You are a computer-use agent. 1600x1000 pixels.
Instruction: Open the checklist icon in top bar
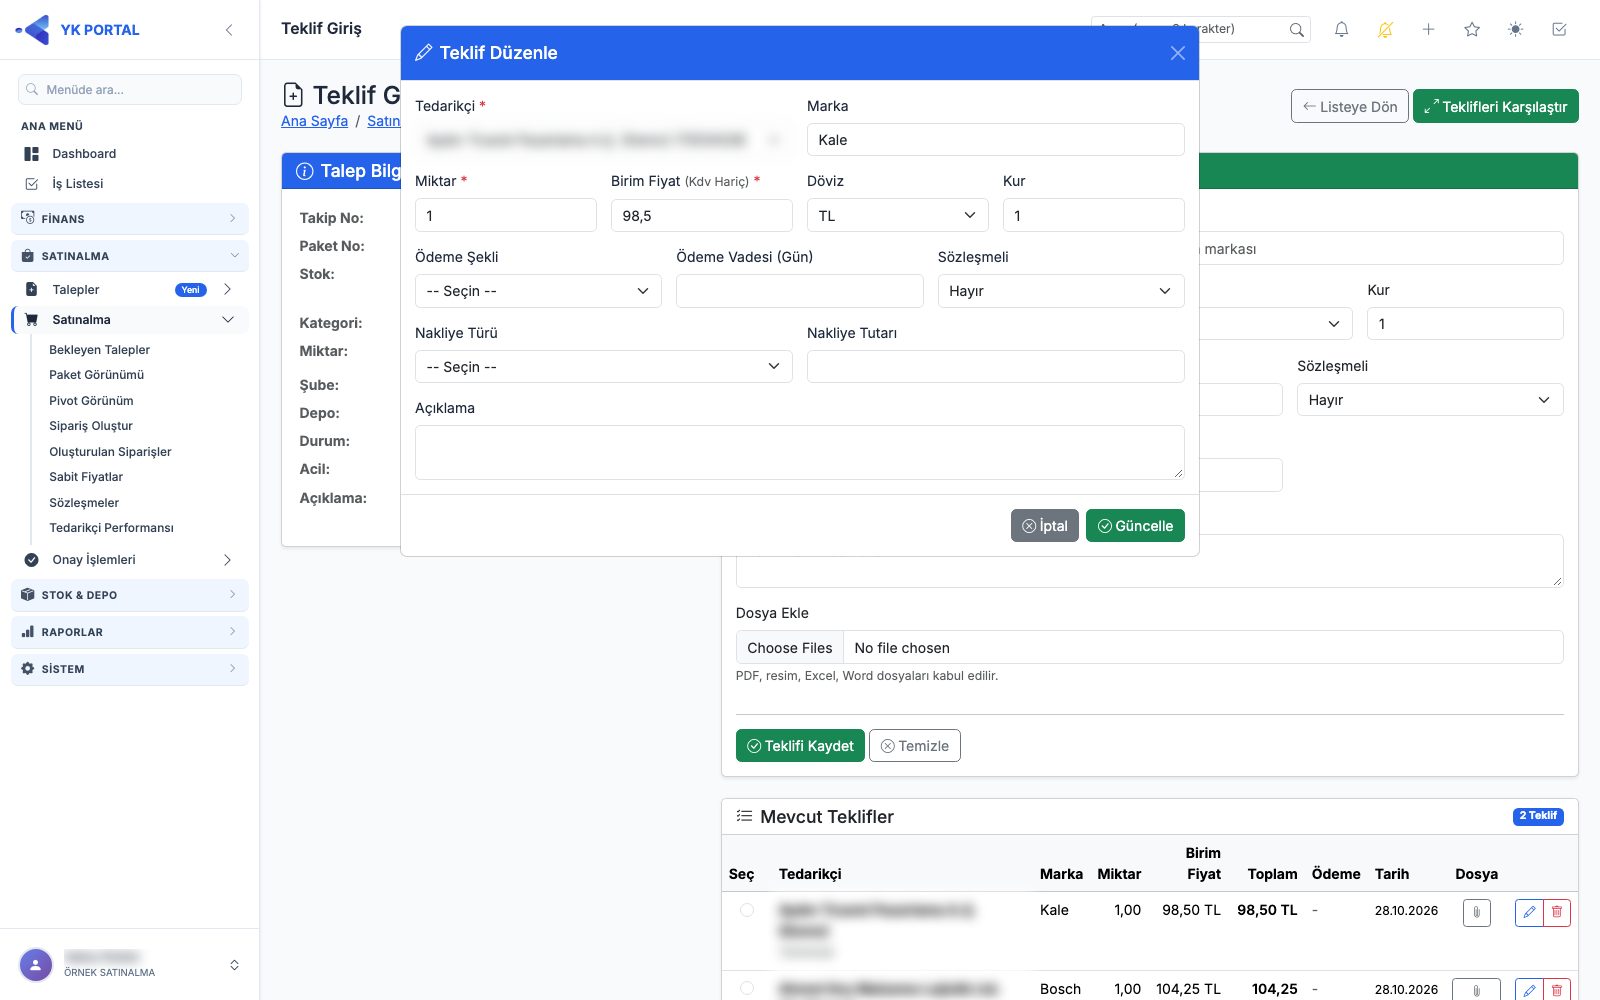1559,30
